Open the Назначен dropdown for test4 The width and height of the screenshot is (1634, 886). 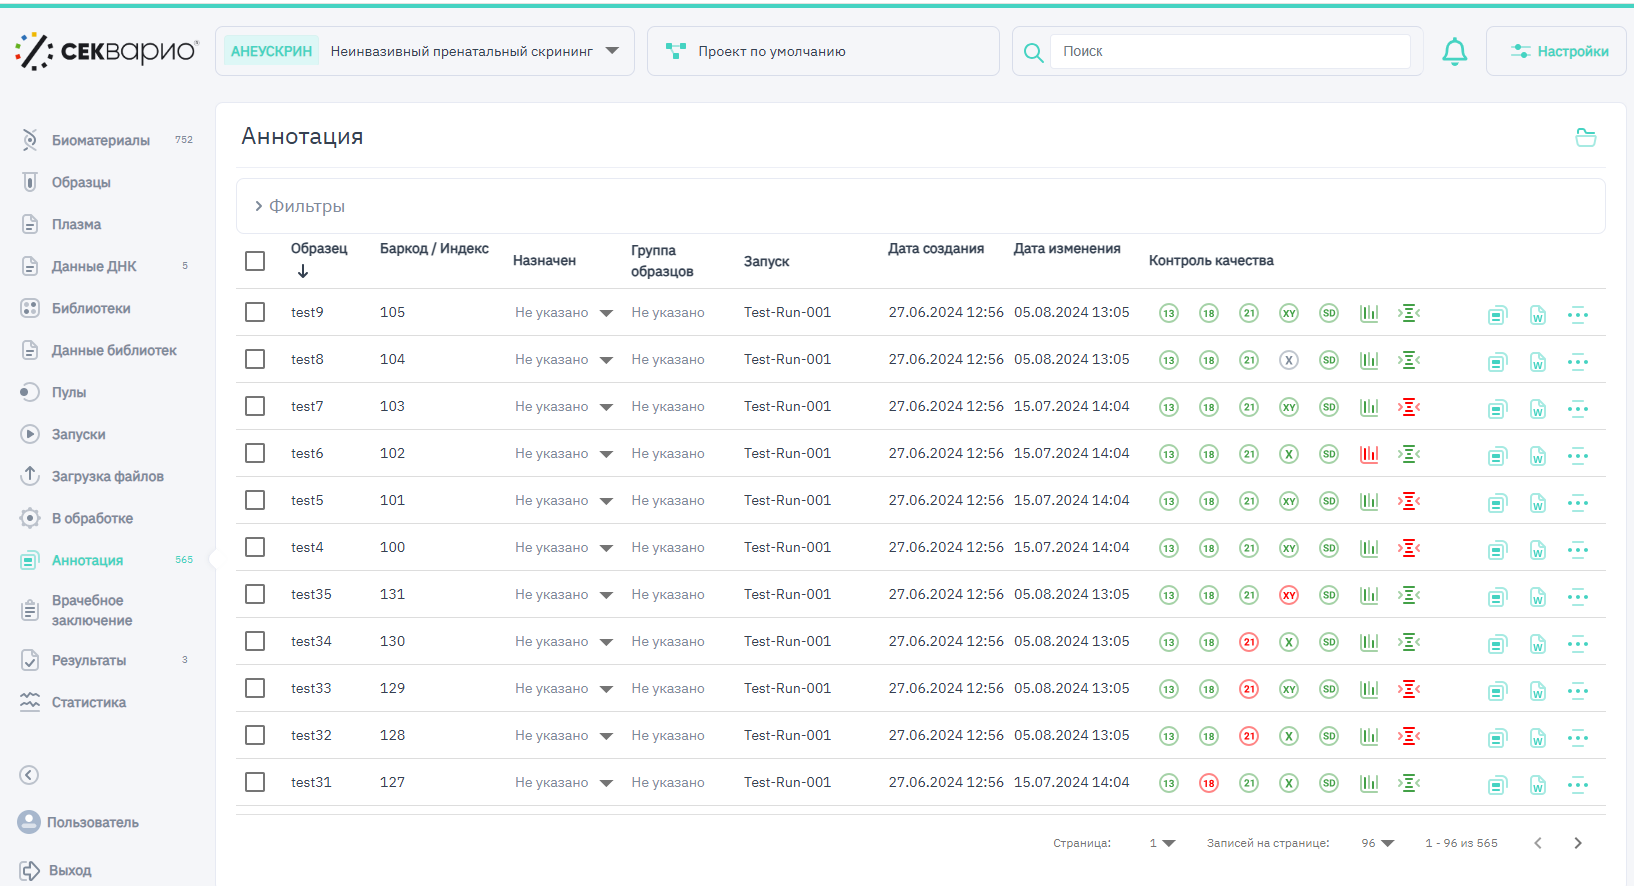click(606, 548)
